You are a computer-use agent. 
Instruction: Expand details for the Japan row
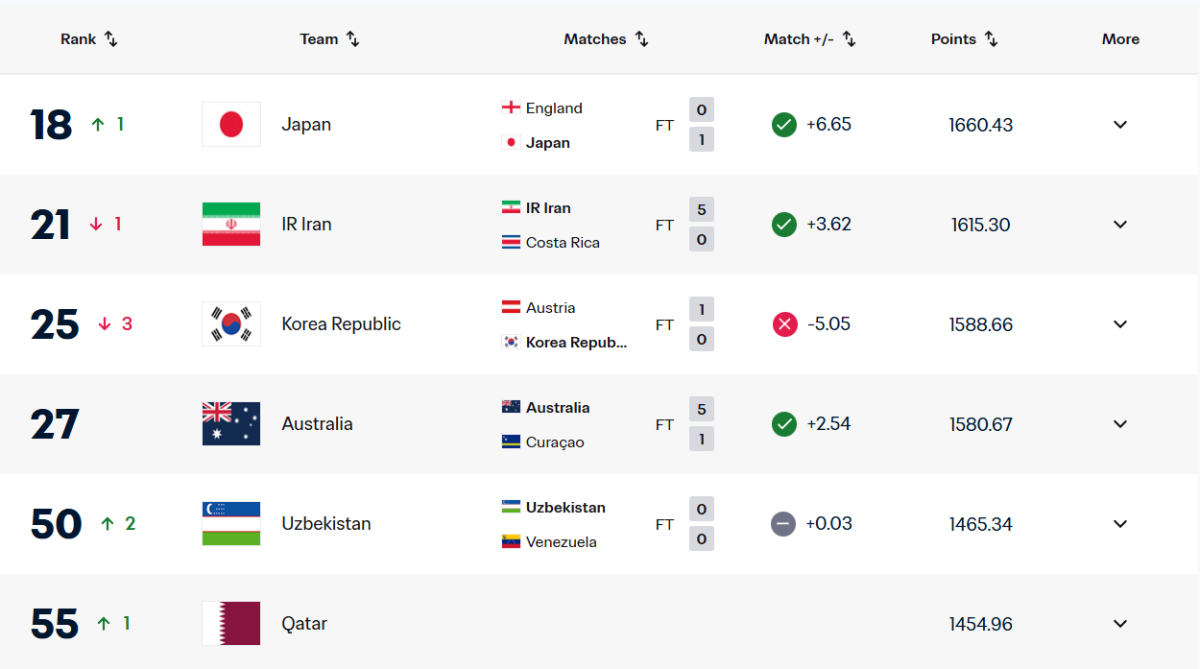tap(1119, 124)
